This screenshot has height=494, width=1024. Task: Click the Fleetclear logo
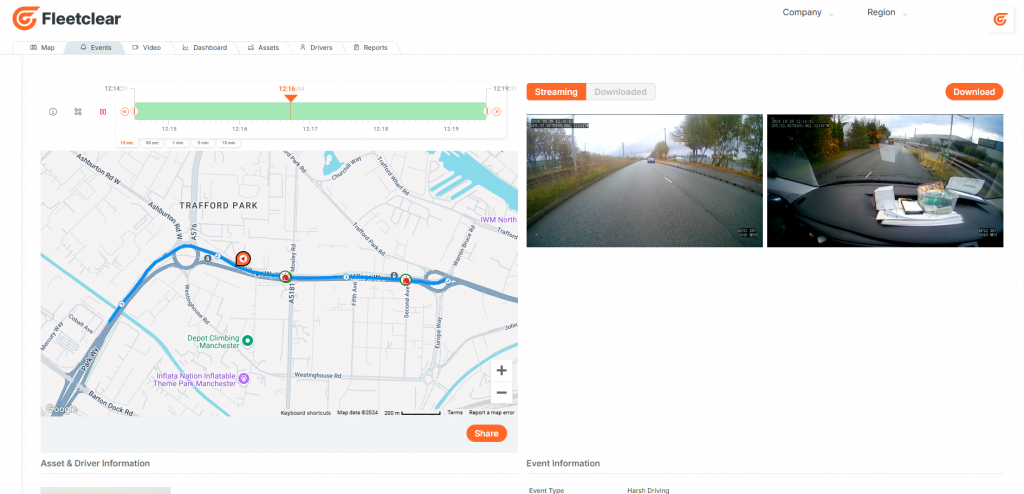click(x=67, y=18)
